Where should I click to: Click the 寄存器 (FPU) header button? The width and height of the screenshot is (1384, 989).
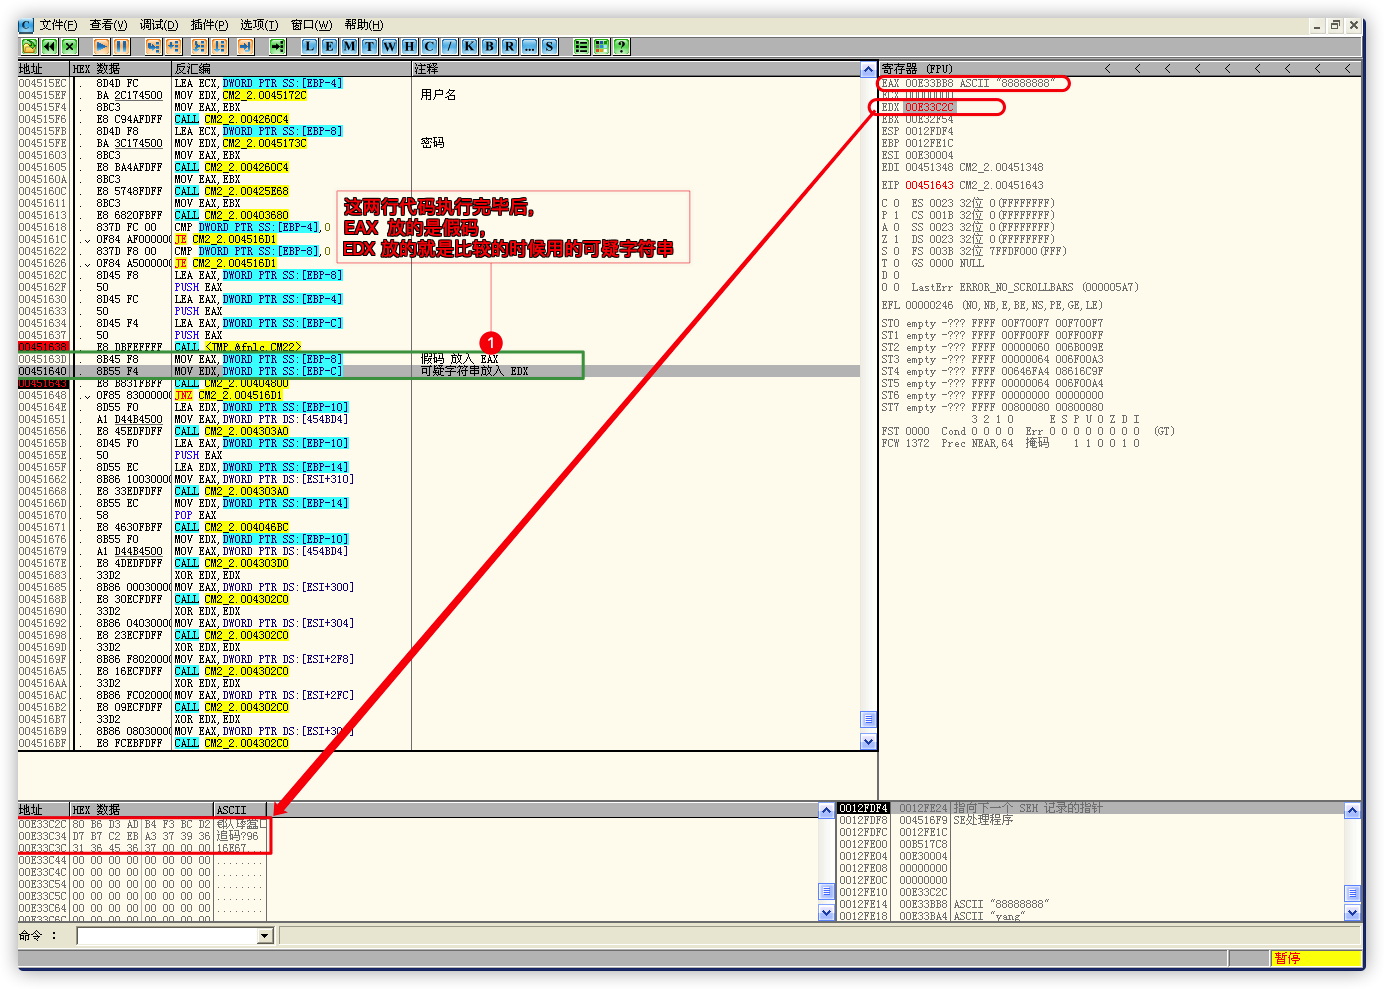917,69
